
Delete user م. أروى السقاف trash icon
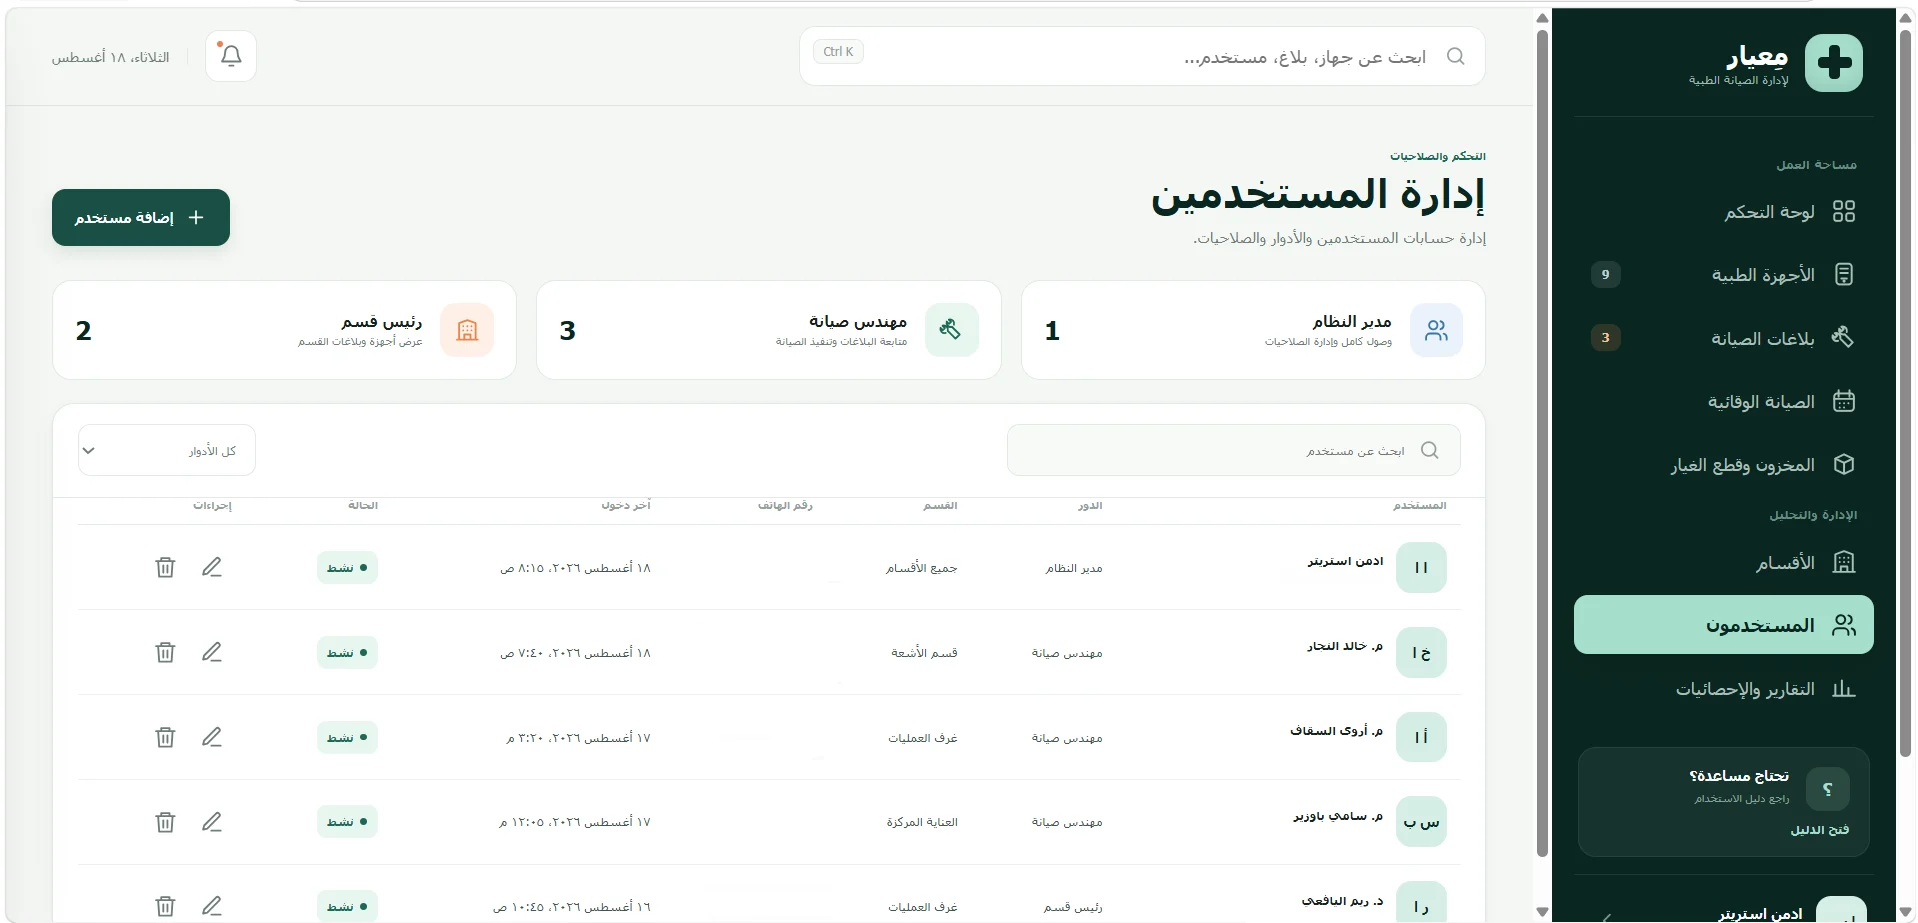point(165,737)
